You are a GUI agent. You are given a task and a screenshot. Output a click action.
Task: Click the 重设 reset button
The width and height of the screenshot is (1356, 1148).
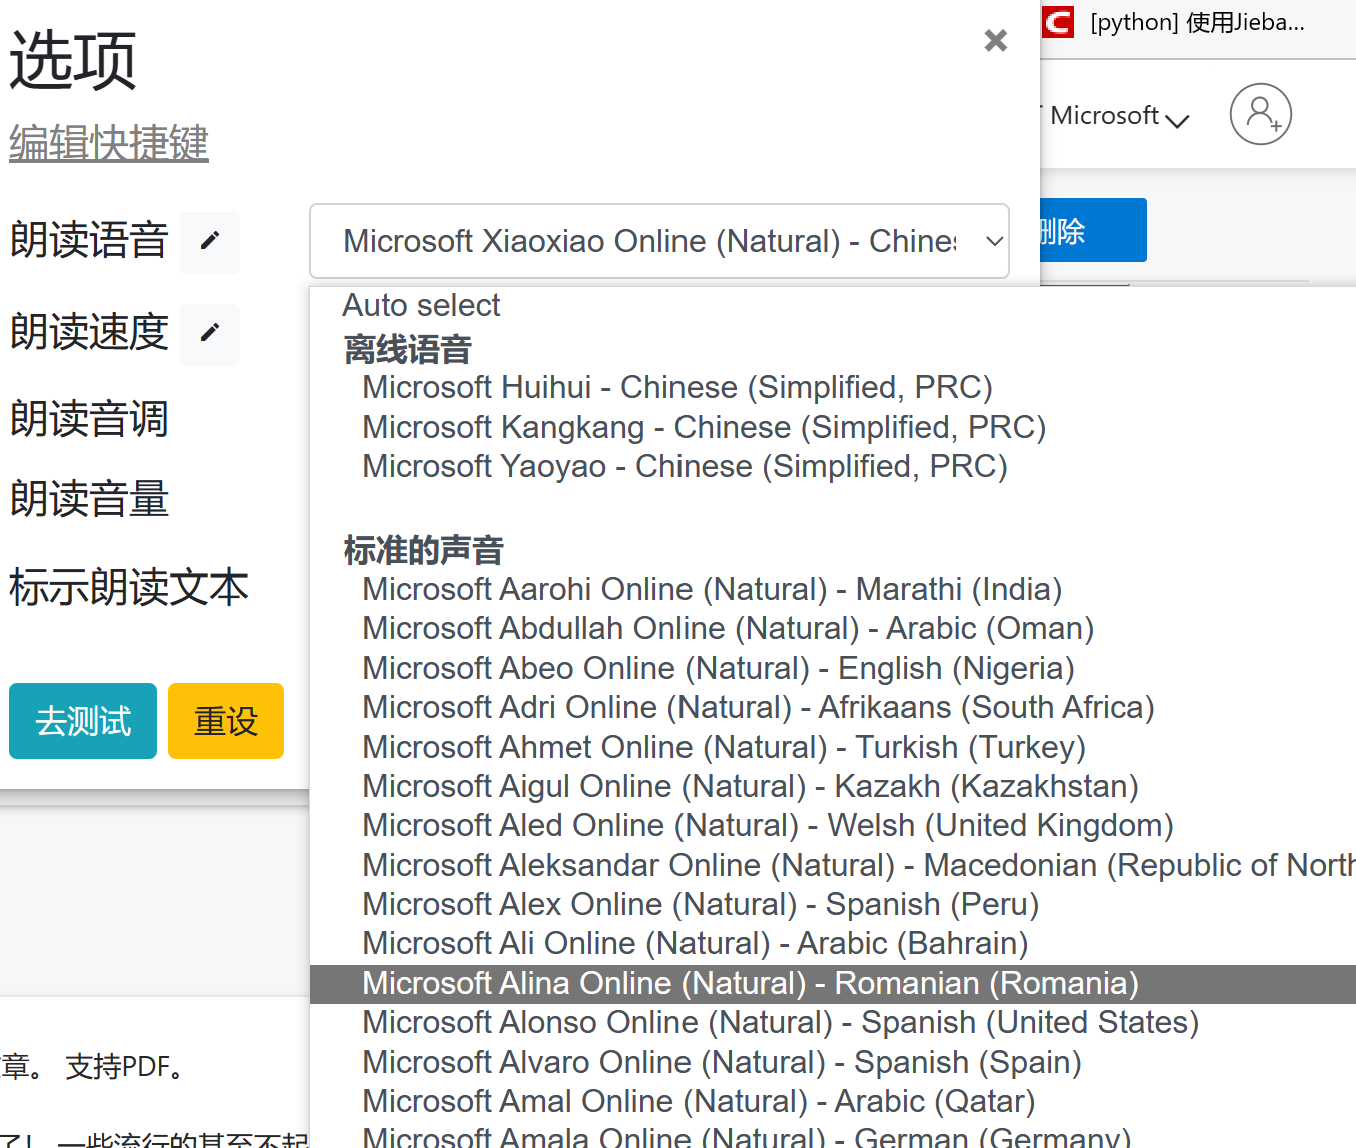pyautogui.click(x=226, y=721)
